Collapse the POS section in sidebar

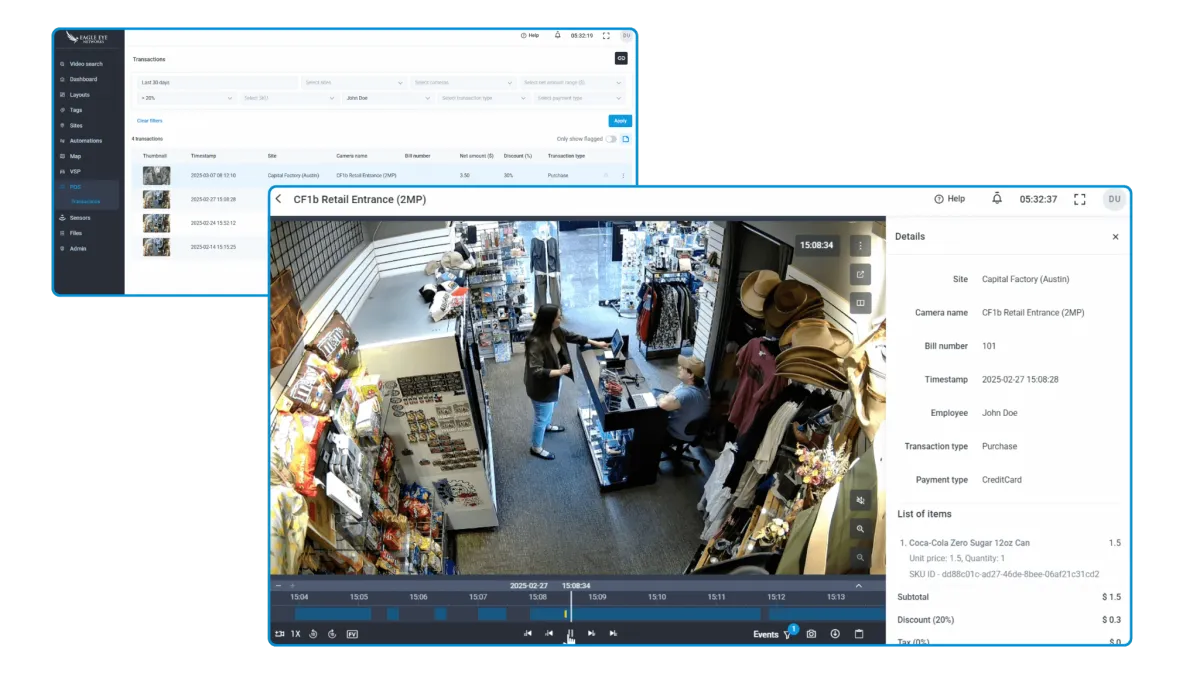tap(87, 187)
